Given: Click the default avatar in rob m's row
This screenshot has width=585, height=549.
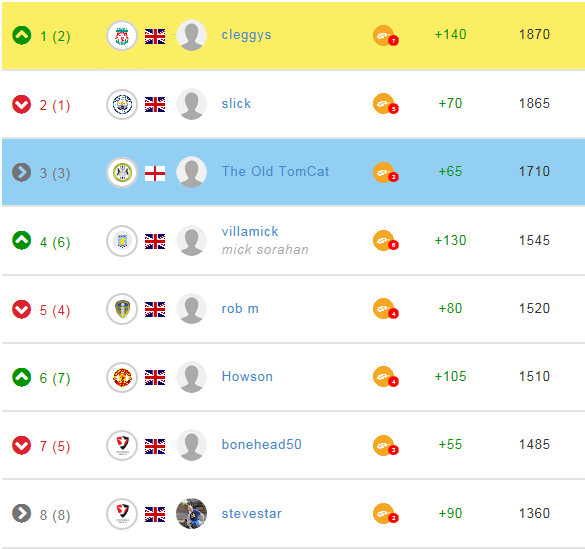Looking at the screenshot, I should coord(191,309).
